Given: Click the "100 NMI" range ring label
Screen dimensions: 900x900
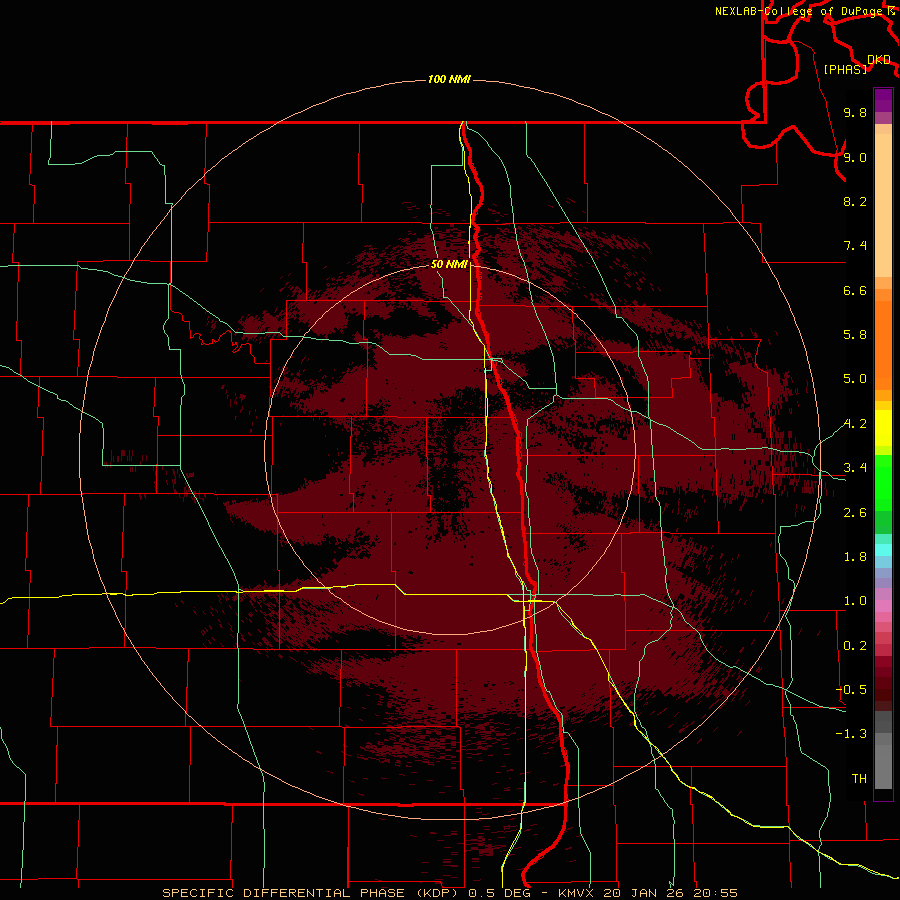Looking at the screenshot, I should 449,79.
